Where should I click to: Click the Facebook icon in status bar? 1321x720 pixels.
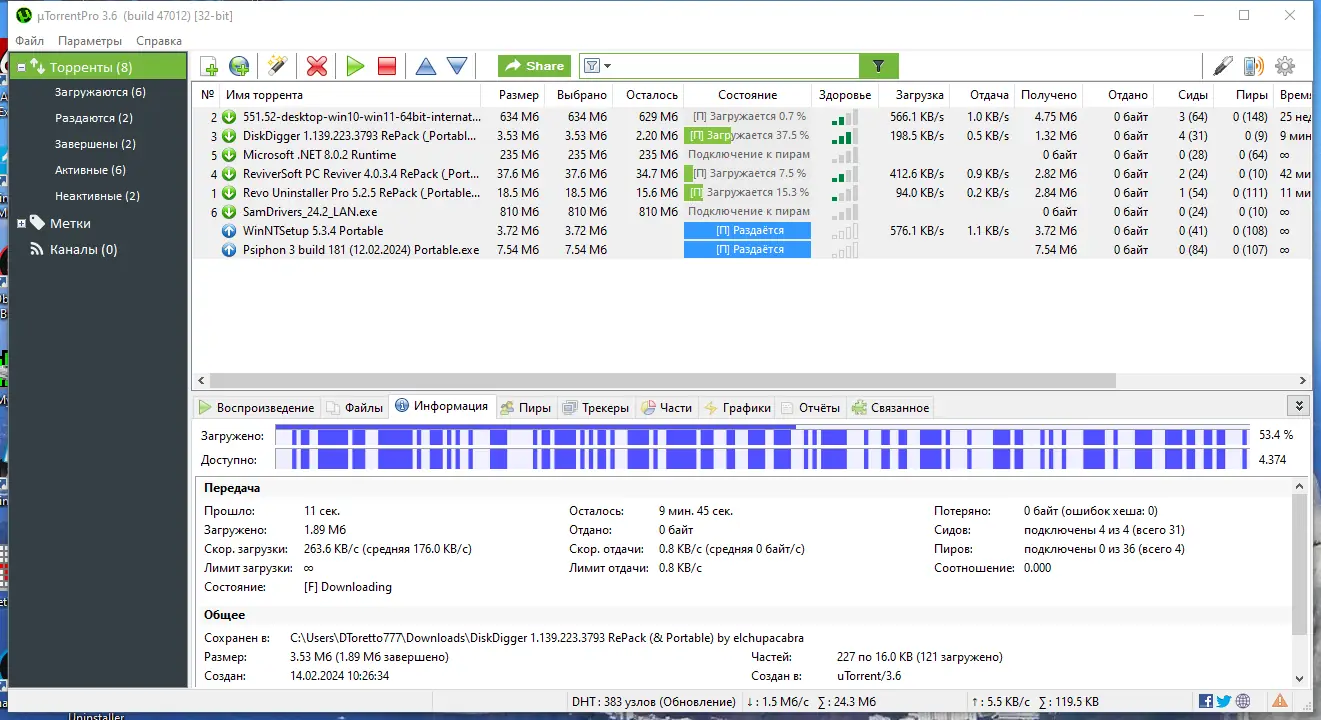tap(1206, 701)
